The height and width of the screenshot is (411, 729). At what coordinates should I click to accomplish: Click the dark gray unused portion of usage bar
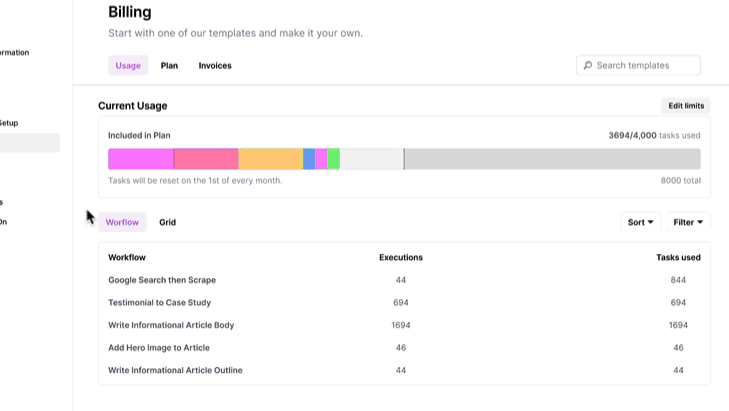coord(552,159)
